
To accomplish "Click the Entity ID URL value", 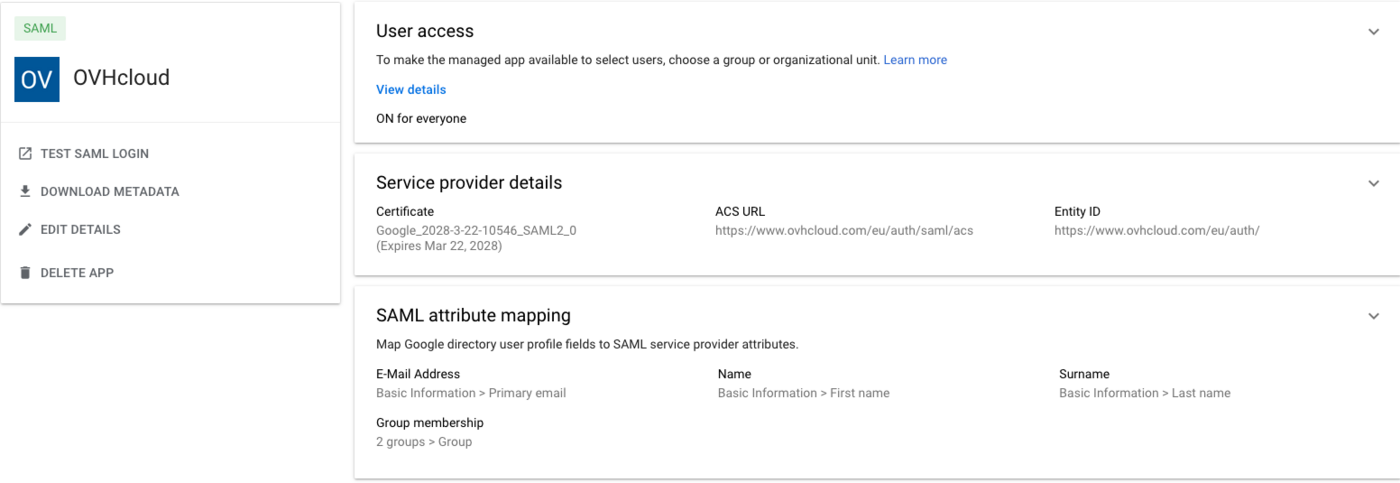I will point(1157,231).
